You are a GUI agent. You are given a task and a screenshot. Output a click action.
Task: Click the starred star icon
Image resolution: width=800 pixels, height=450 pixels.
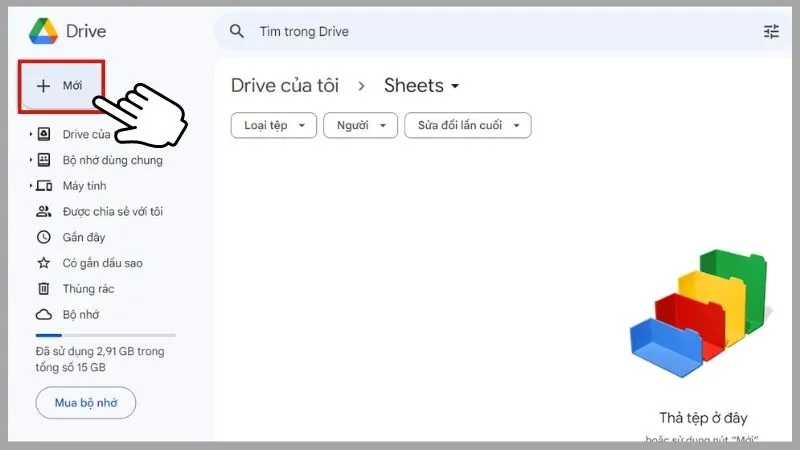(x=44, y=263)
